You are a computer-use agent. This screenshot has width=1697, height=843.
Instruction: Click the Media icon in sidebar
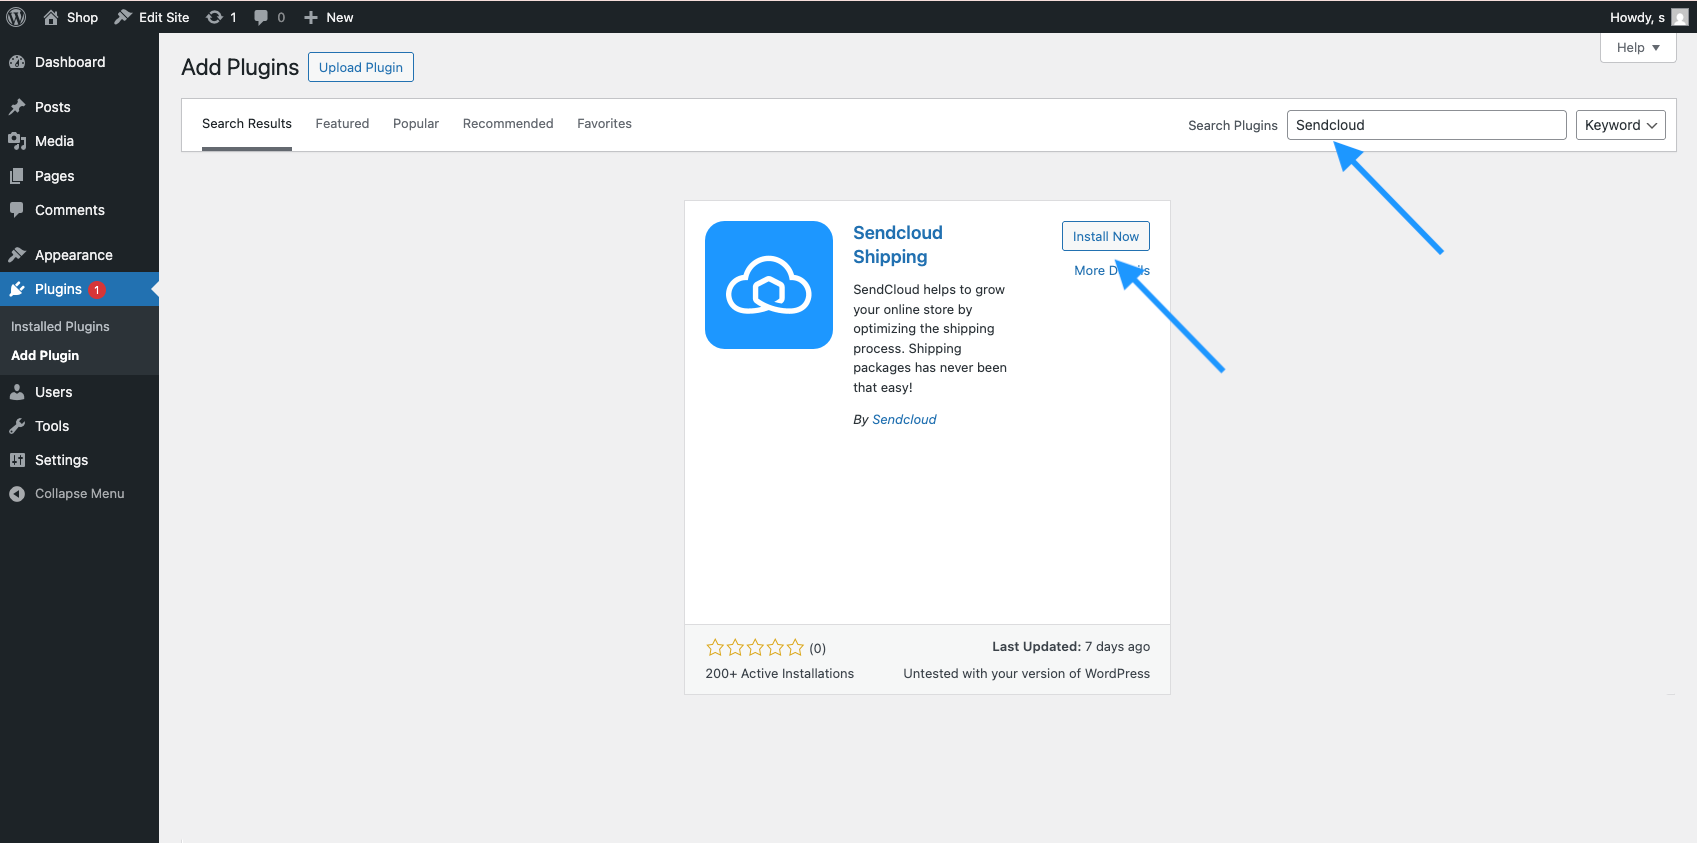tap(17, 141)
